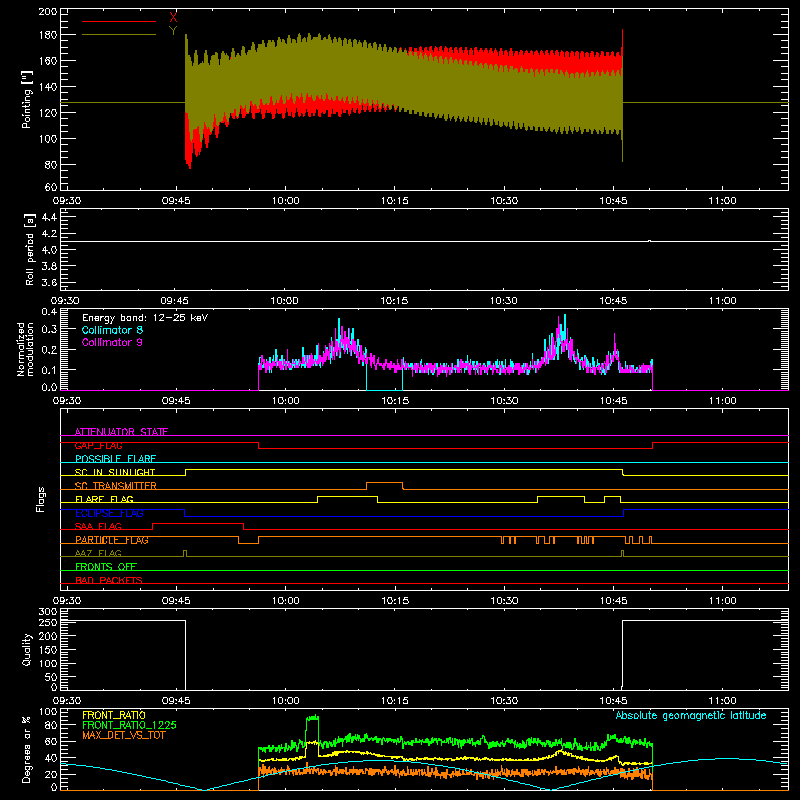800x800 pixels.
Task: Click the "Normalized modulation" axis title
Action: tap(26, 349)
